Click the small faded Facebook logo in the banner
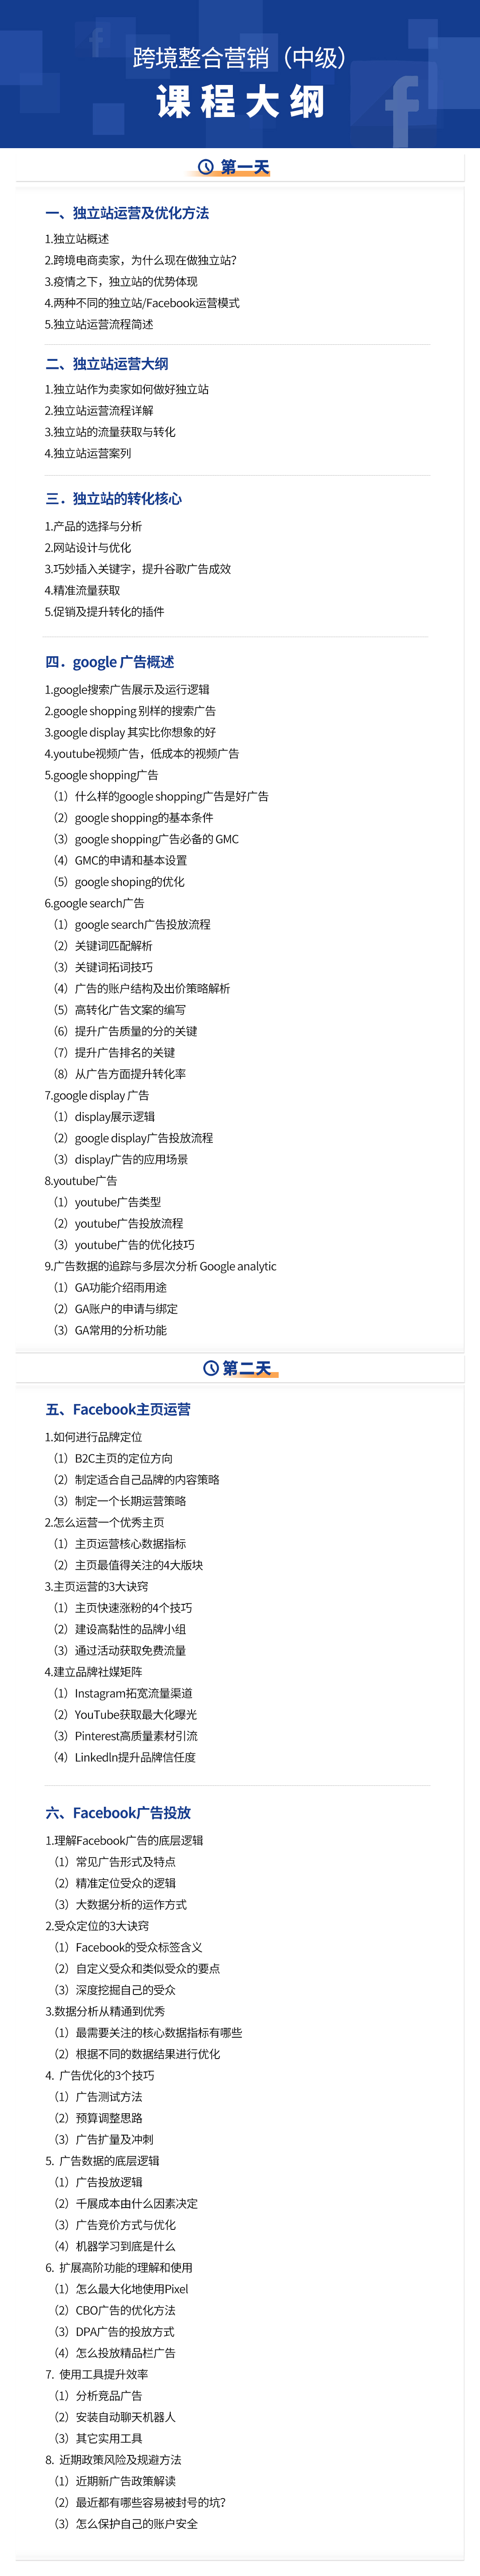 (x=96, y=41)
